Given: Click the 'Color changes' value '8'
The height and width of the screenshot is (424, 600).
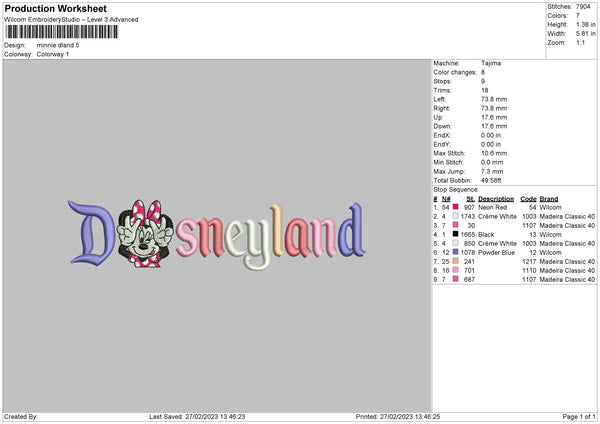Looking at the screenshot, I should (483, 72).
